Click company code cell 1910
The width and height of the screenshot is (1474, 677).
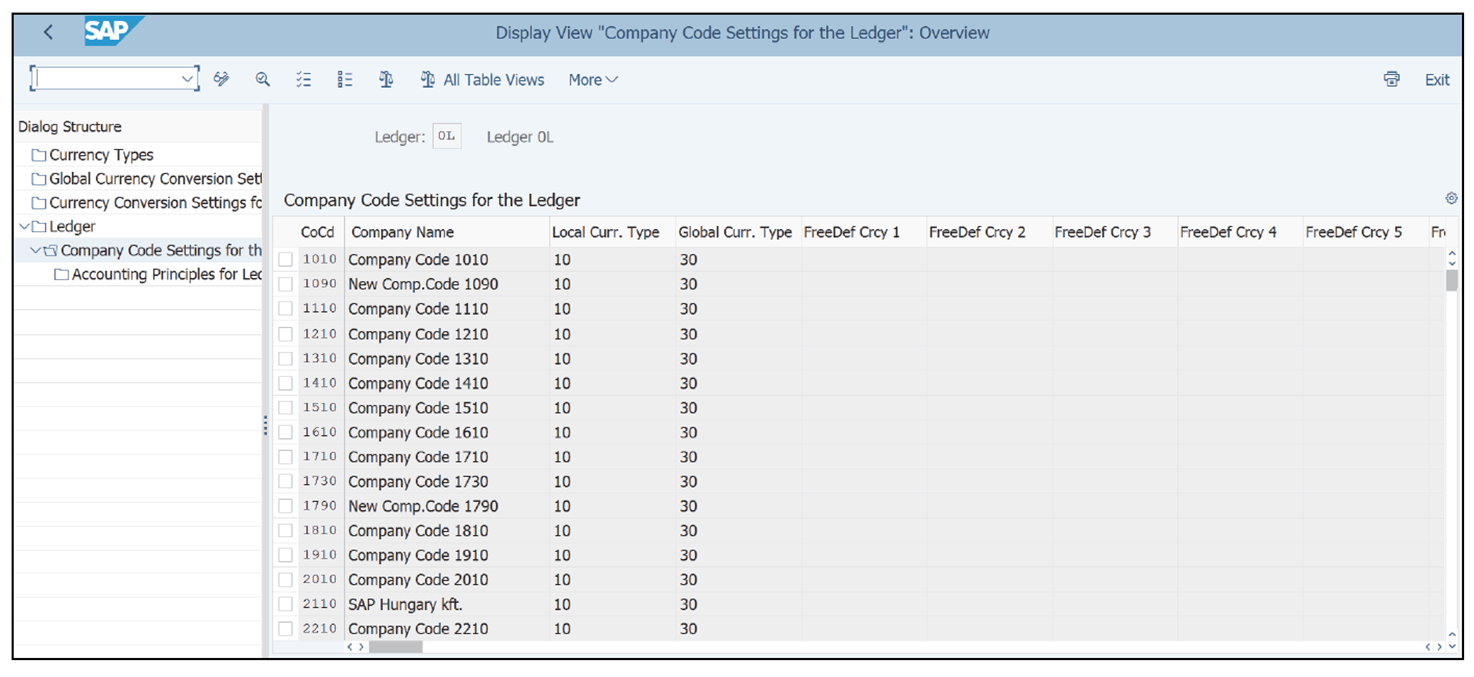pos(320,555)
